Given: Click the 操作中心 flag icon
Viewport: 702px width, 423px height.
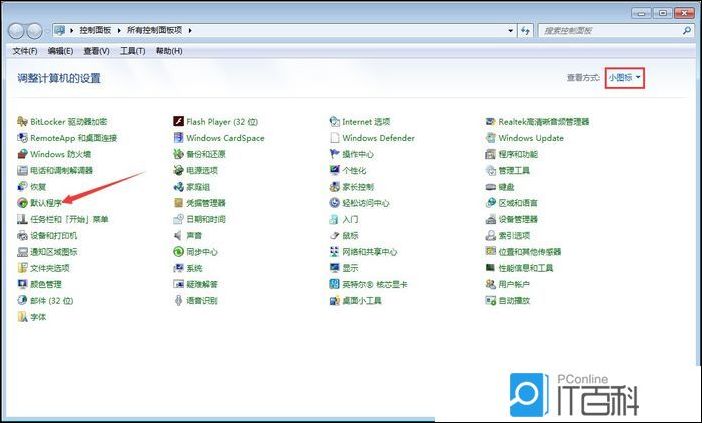Looking at the screenshot, I should [x=334, y=154].
